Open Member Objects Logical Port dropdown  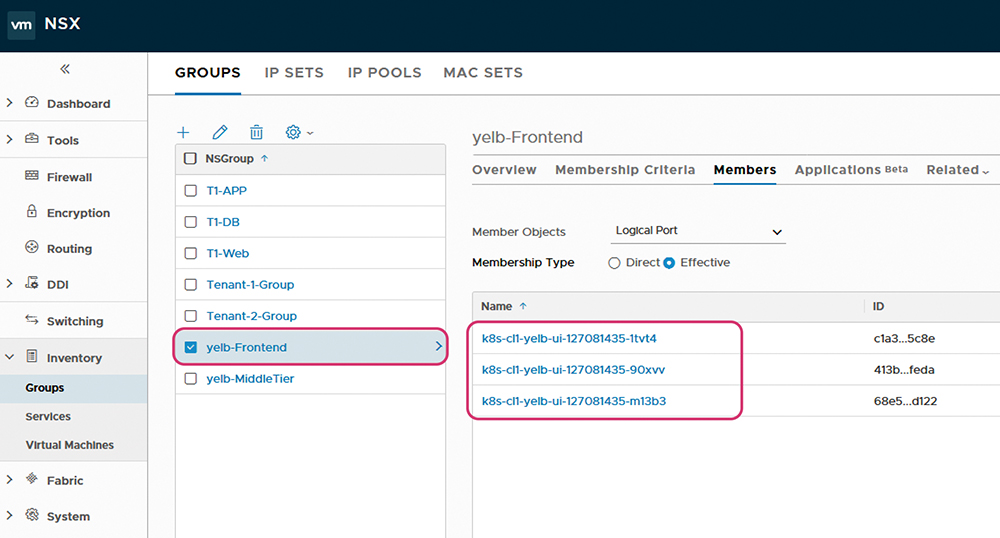[698, 231]
